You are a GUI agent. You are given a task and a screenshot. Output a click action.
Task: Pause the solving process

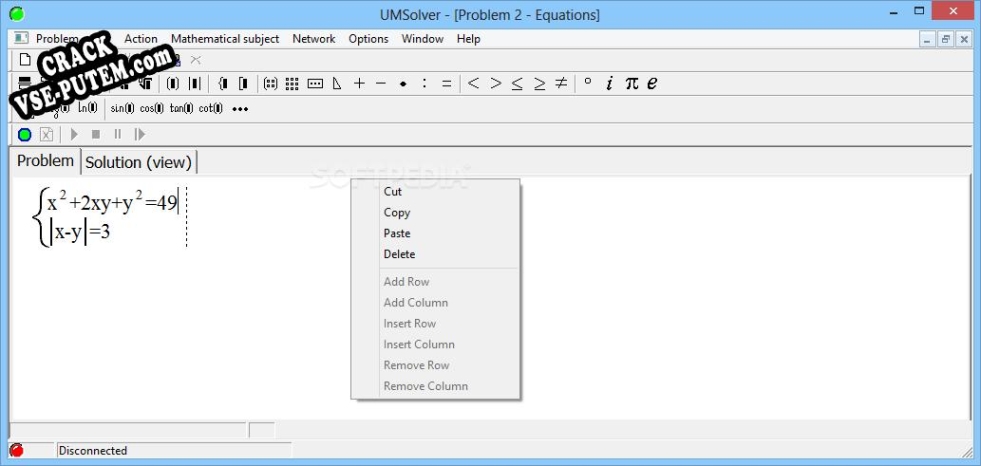coord(118,134)
